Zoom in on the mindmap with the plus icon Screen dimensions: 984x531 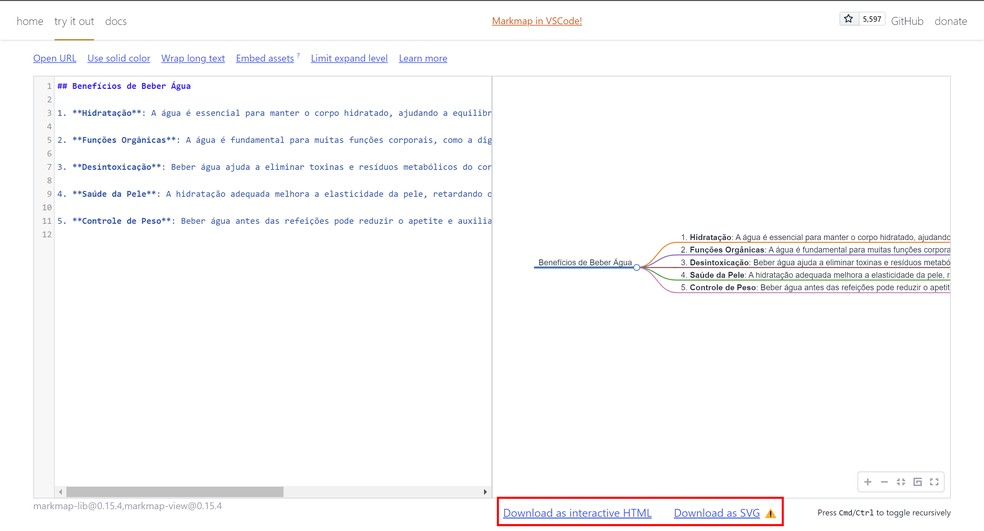click(x=867, y=482)
